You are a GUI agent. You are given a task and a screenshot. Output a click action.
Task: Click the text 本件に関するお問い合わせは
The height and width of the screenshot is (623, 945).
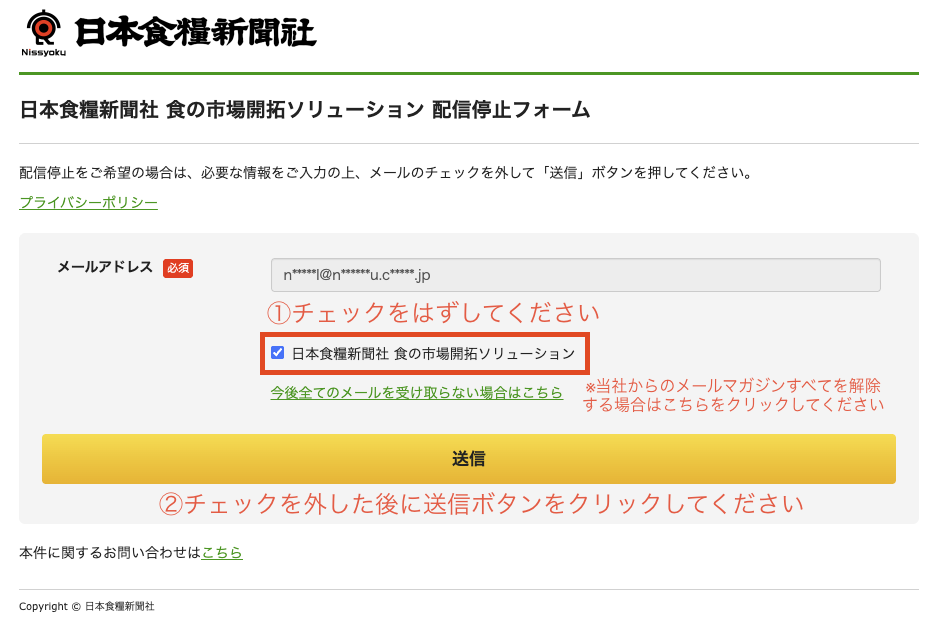(x=110, y=553)
